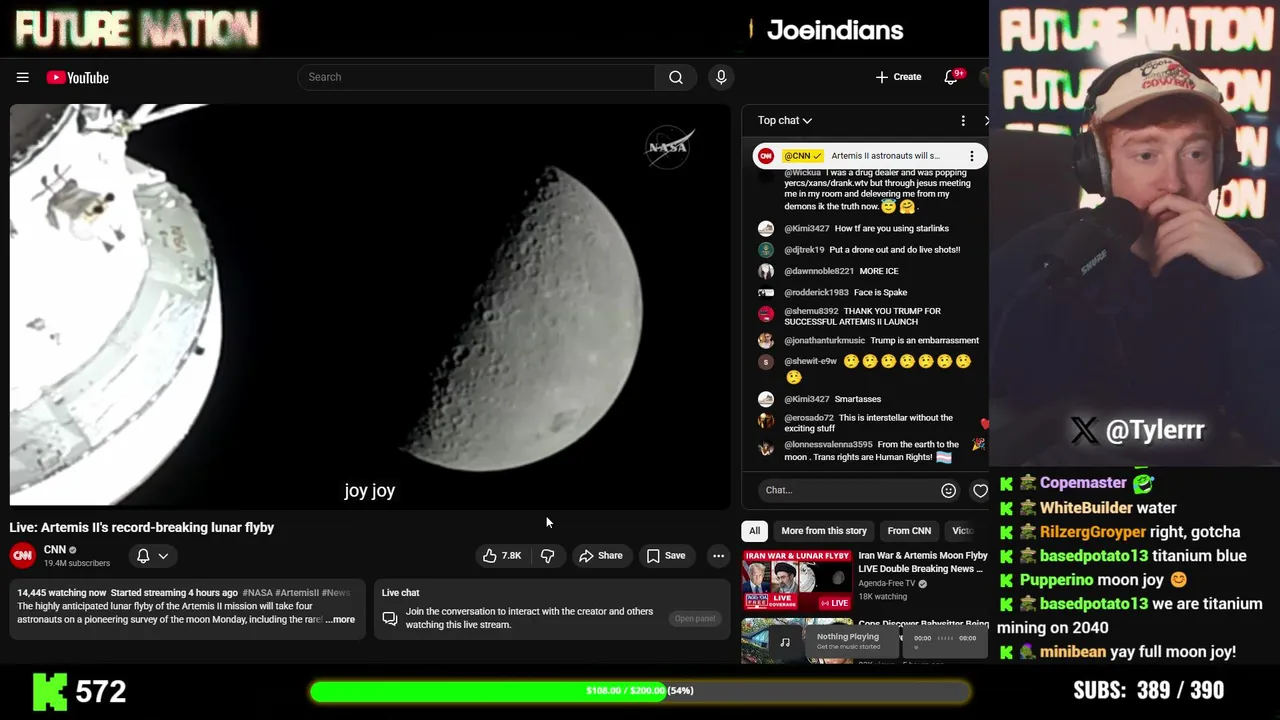This screenshot has width=1280, height=720.
Task: Share the live stream
Action: coord(600,555)
